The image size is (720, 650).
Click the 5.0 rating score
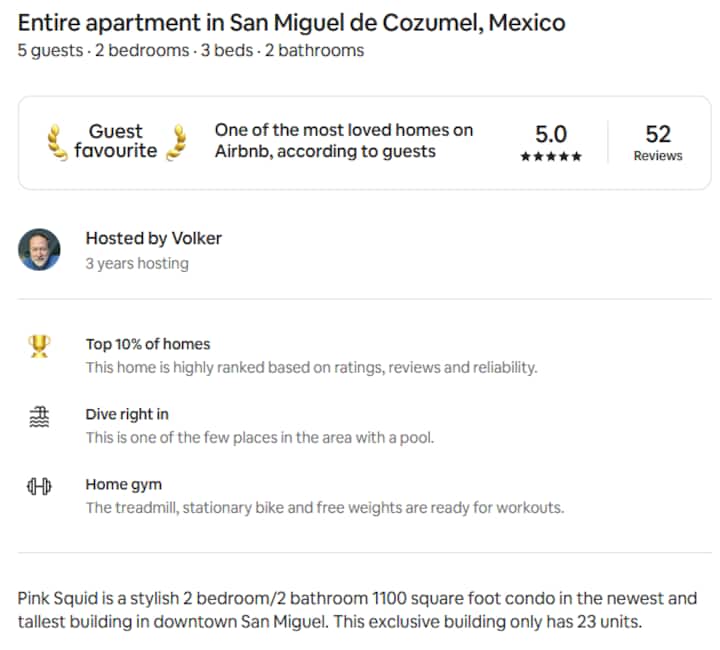[550, 134]
